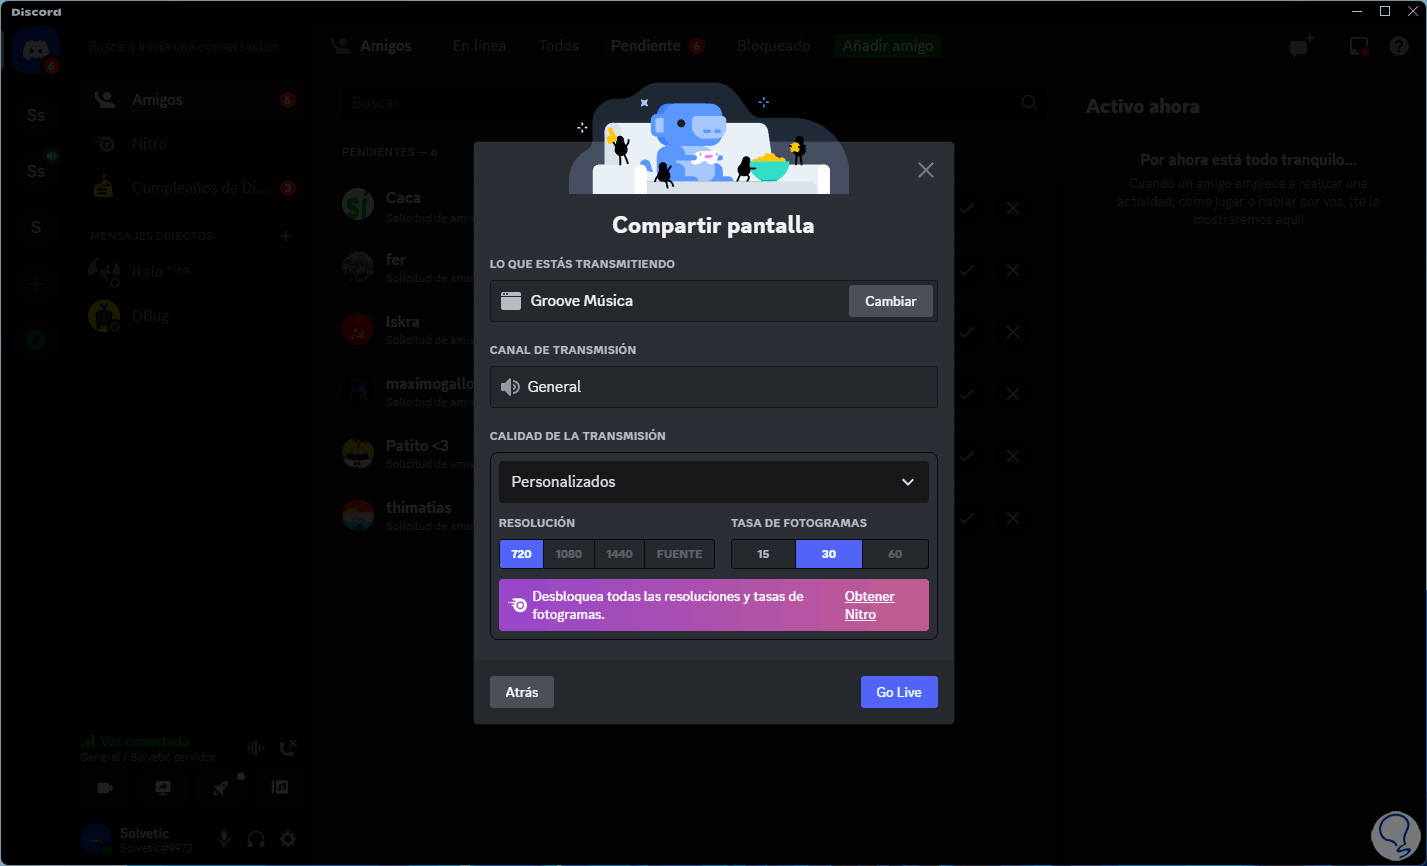The image size is (1427, 866).
Task: Open the help question mark icon
Action: pyautogui.click(x=1399, y=46)
